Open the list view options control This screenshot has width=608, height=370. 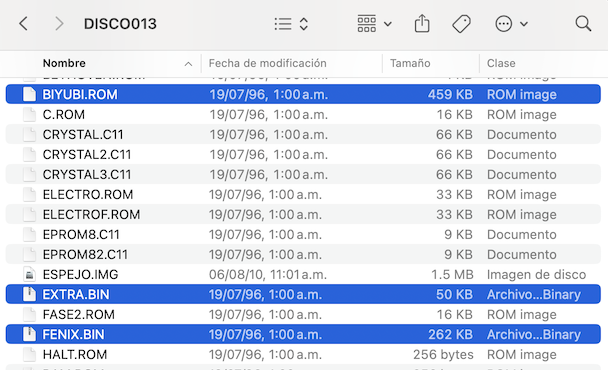pos(291,24)
